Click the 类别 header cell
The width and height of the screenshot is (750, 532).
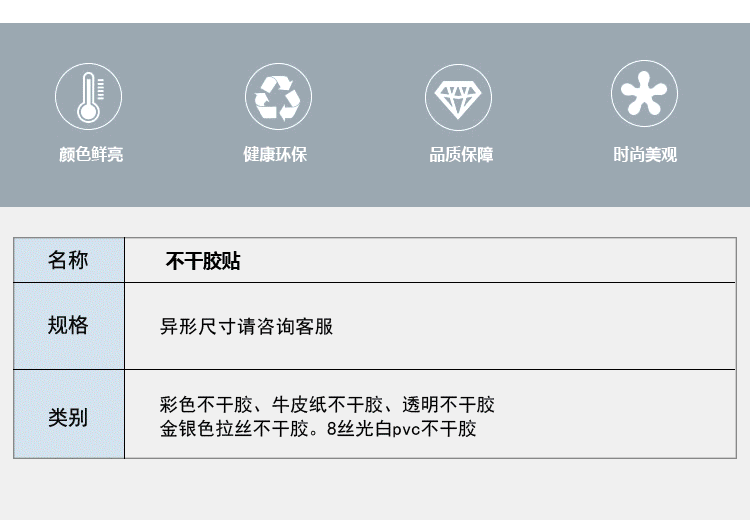pos(69,414)
